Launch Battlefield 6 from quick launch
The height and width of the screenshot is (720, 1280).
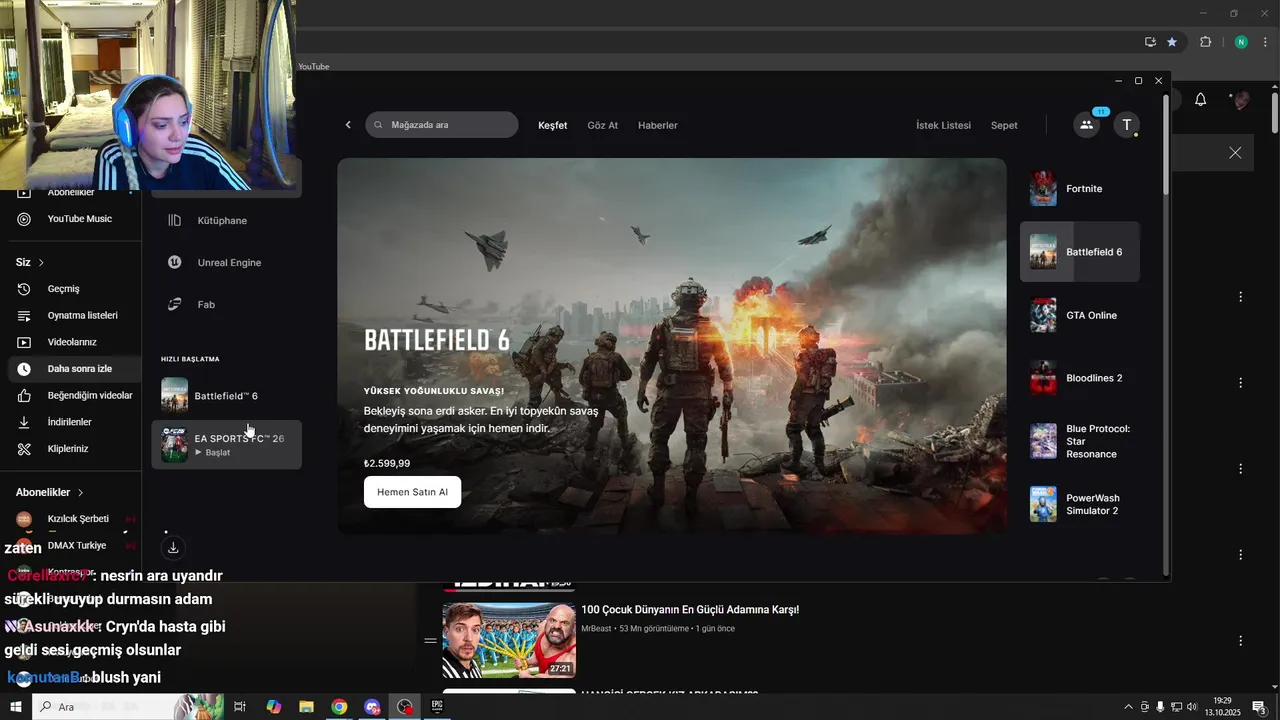(x=226, y=396)
